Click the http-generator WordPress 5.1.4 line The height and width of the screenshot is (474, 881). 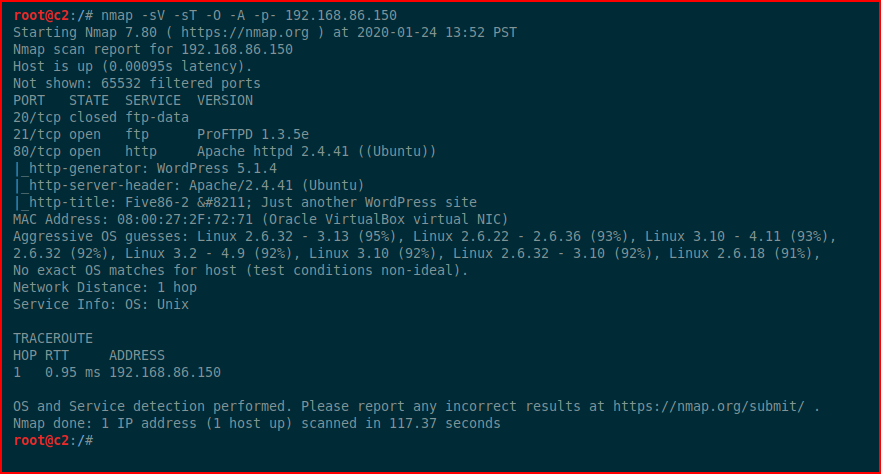(145, 168)
